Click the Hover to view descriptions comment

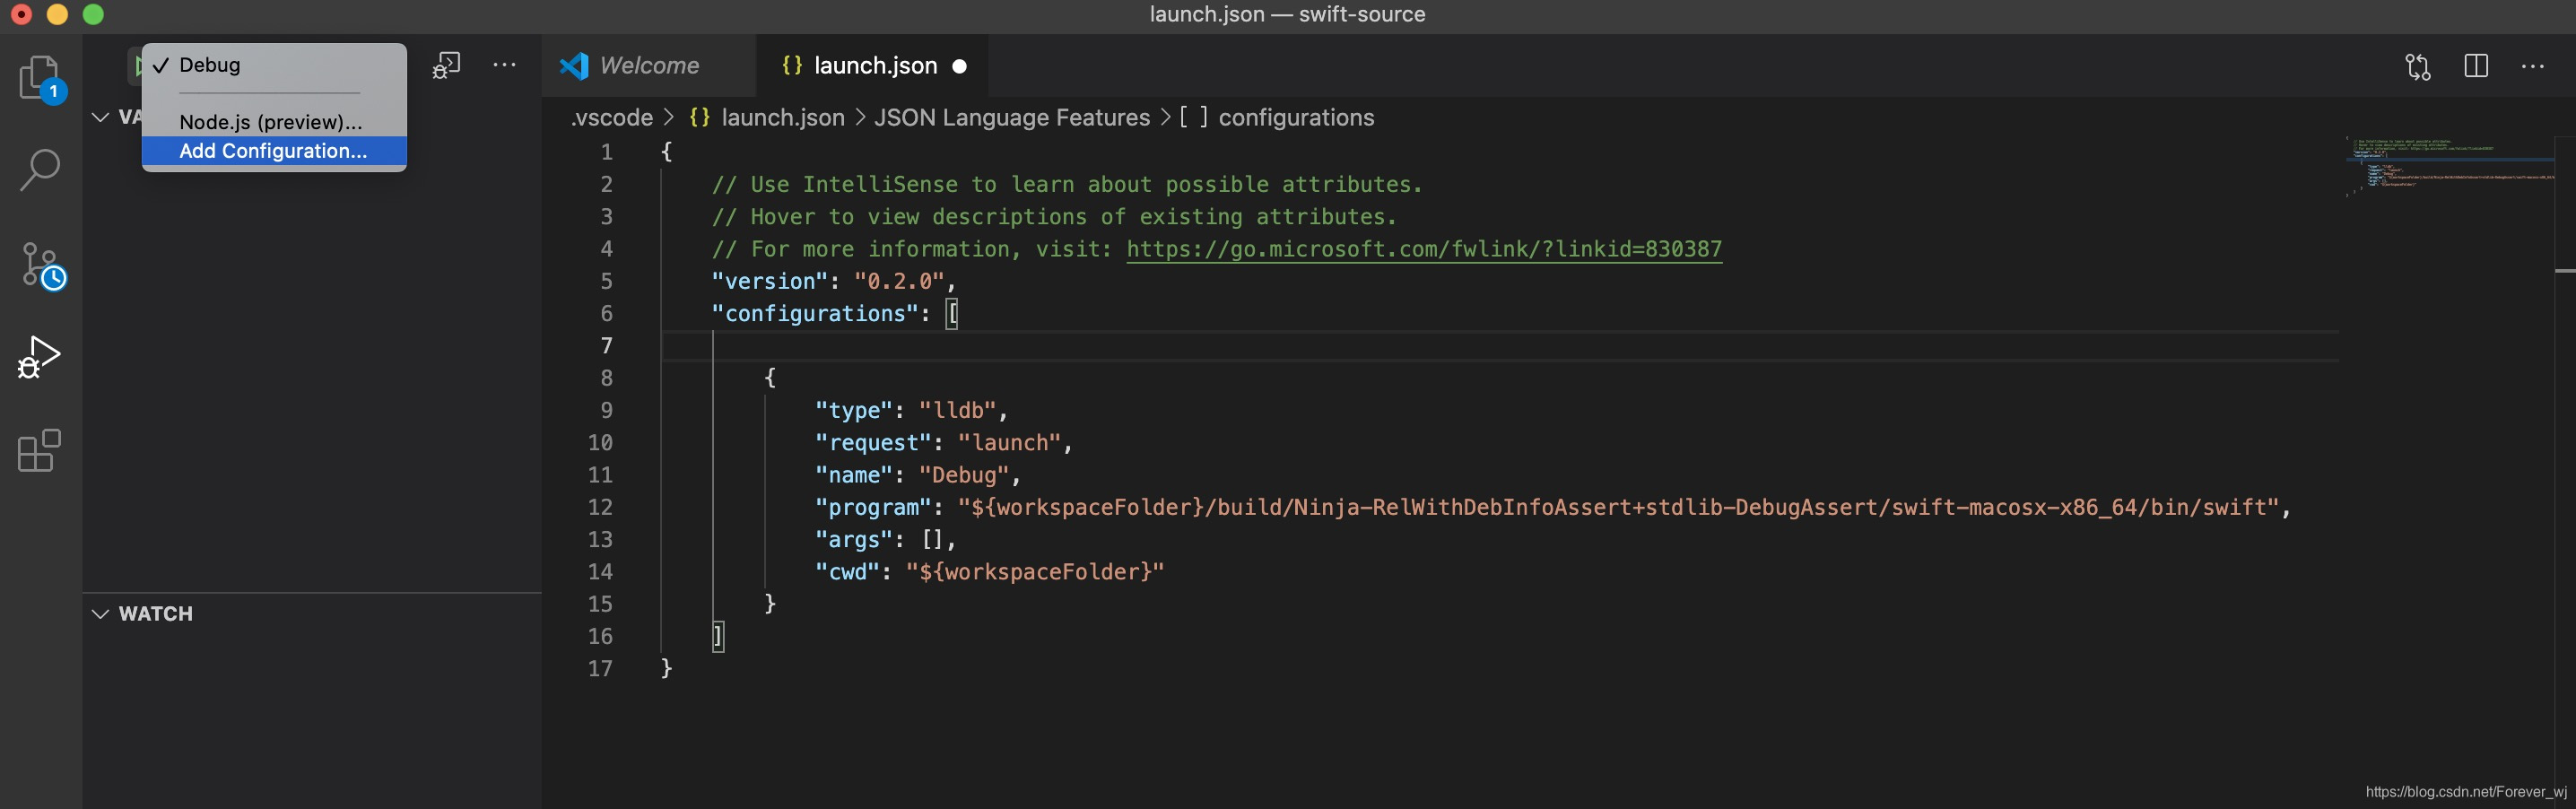pos(1054,217)
